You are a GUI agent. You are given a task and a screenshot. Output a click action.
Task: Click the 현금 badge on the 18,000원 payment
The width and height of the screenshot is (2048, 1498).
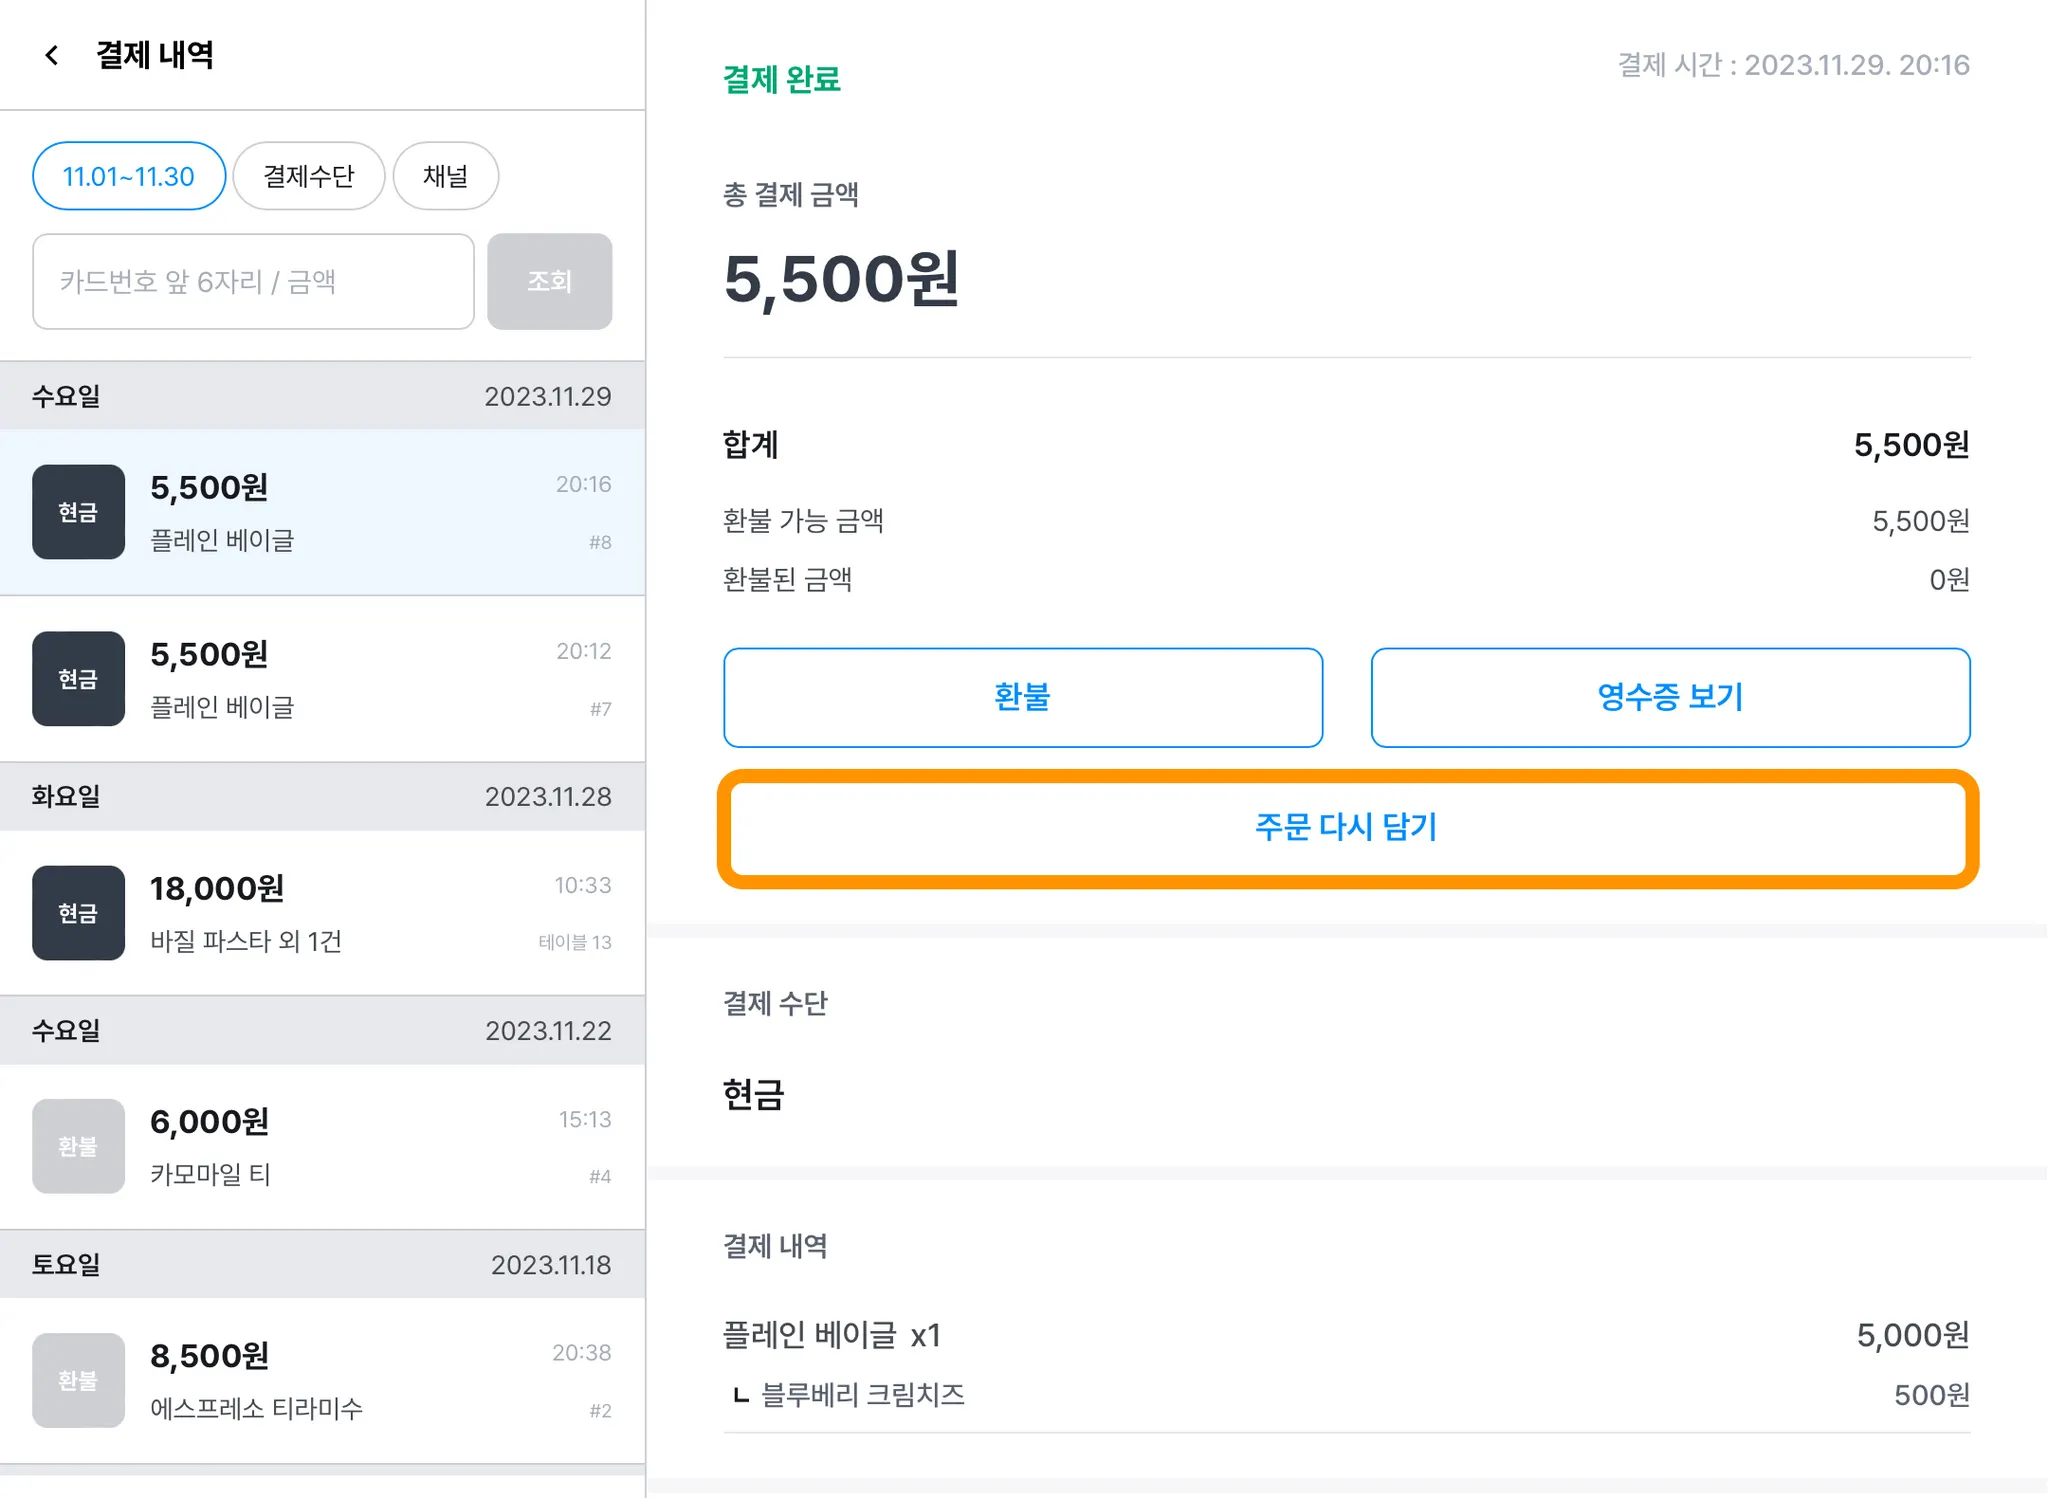(x=78, y=913)
